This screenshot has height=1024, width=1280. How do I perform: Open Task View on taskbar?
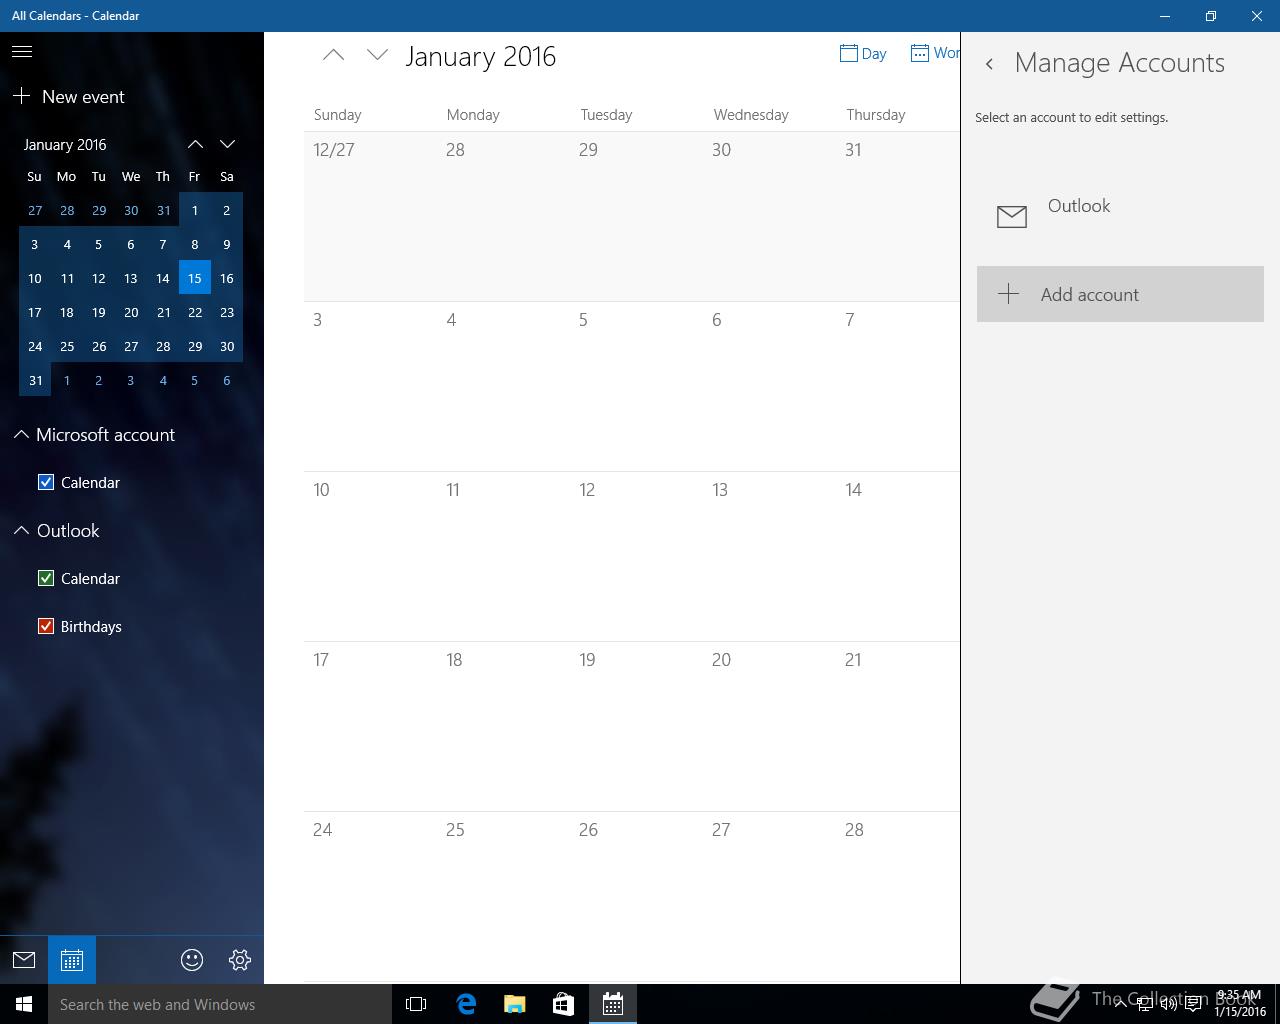416,1004
